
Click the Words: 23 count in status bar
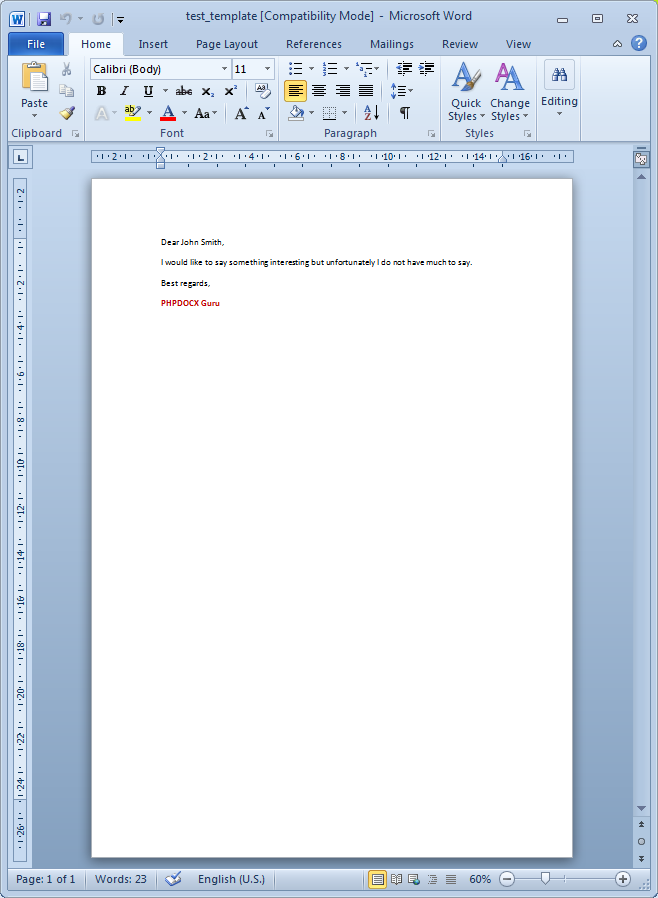tap(121, 879)
